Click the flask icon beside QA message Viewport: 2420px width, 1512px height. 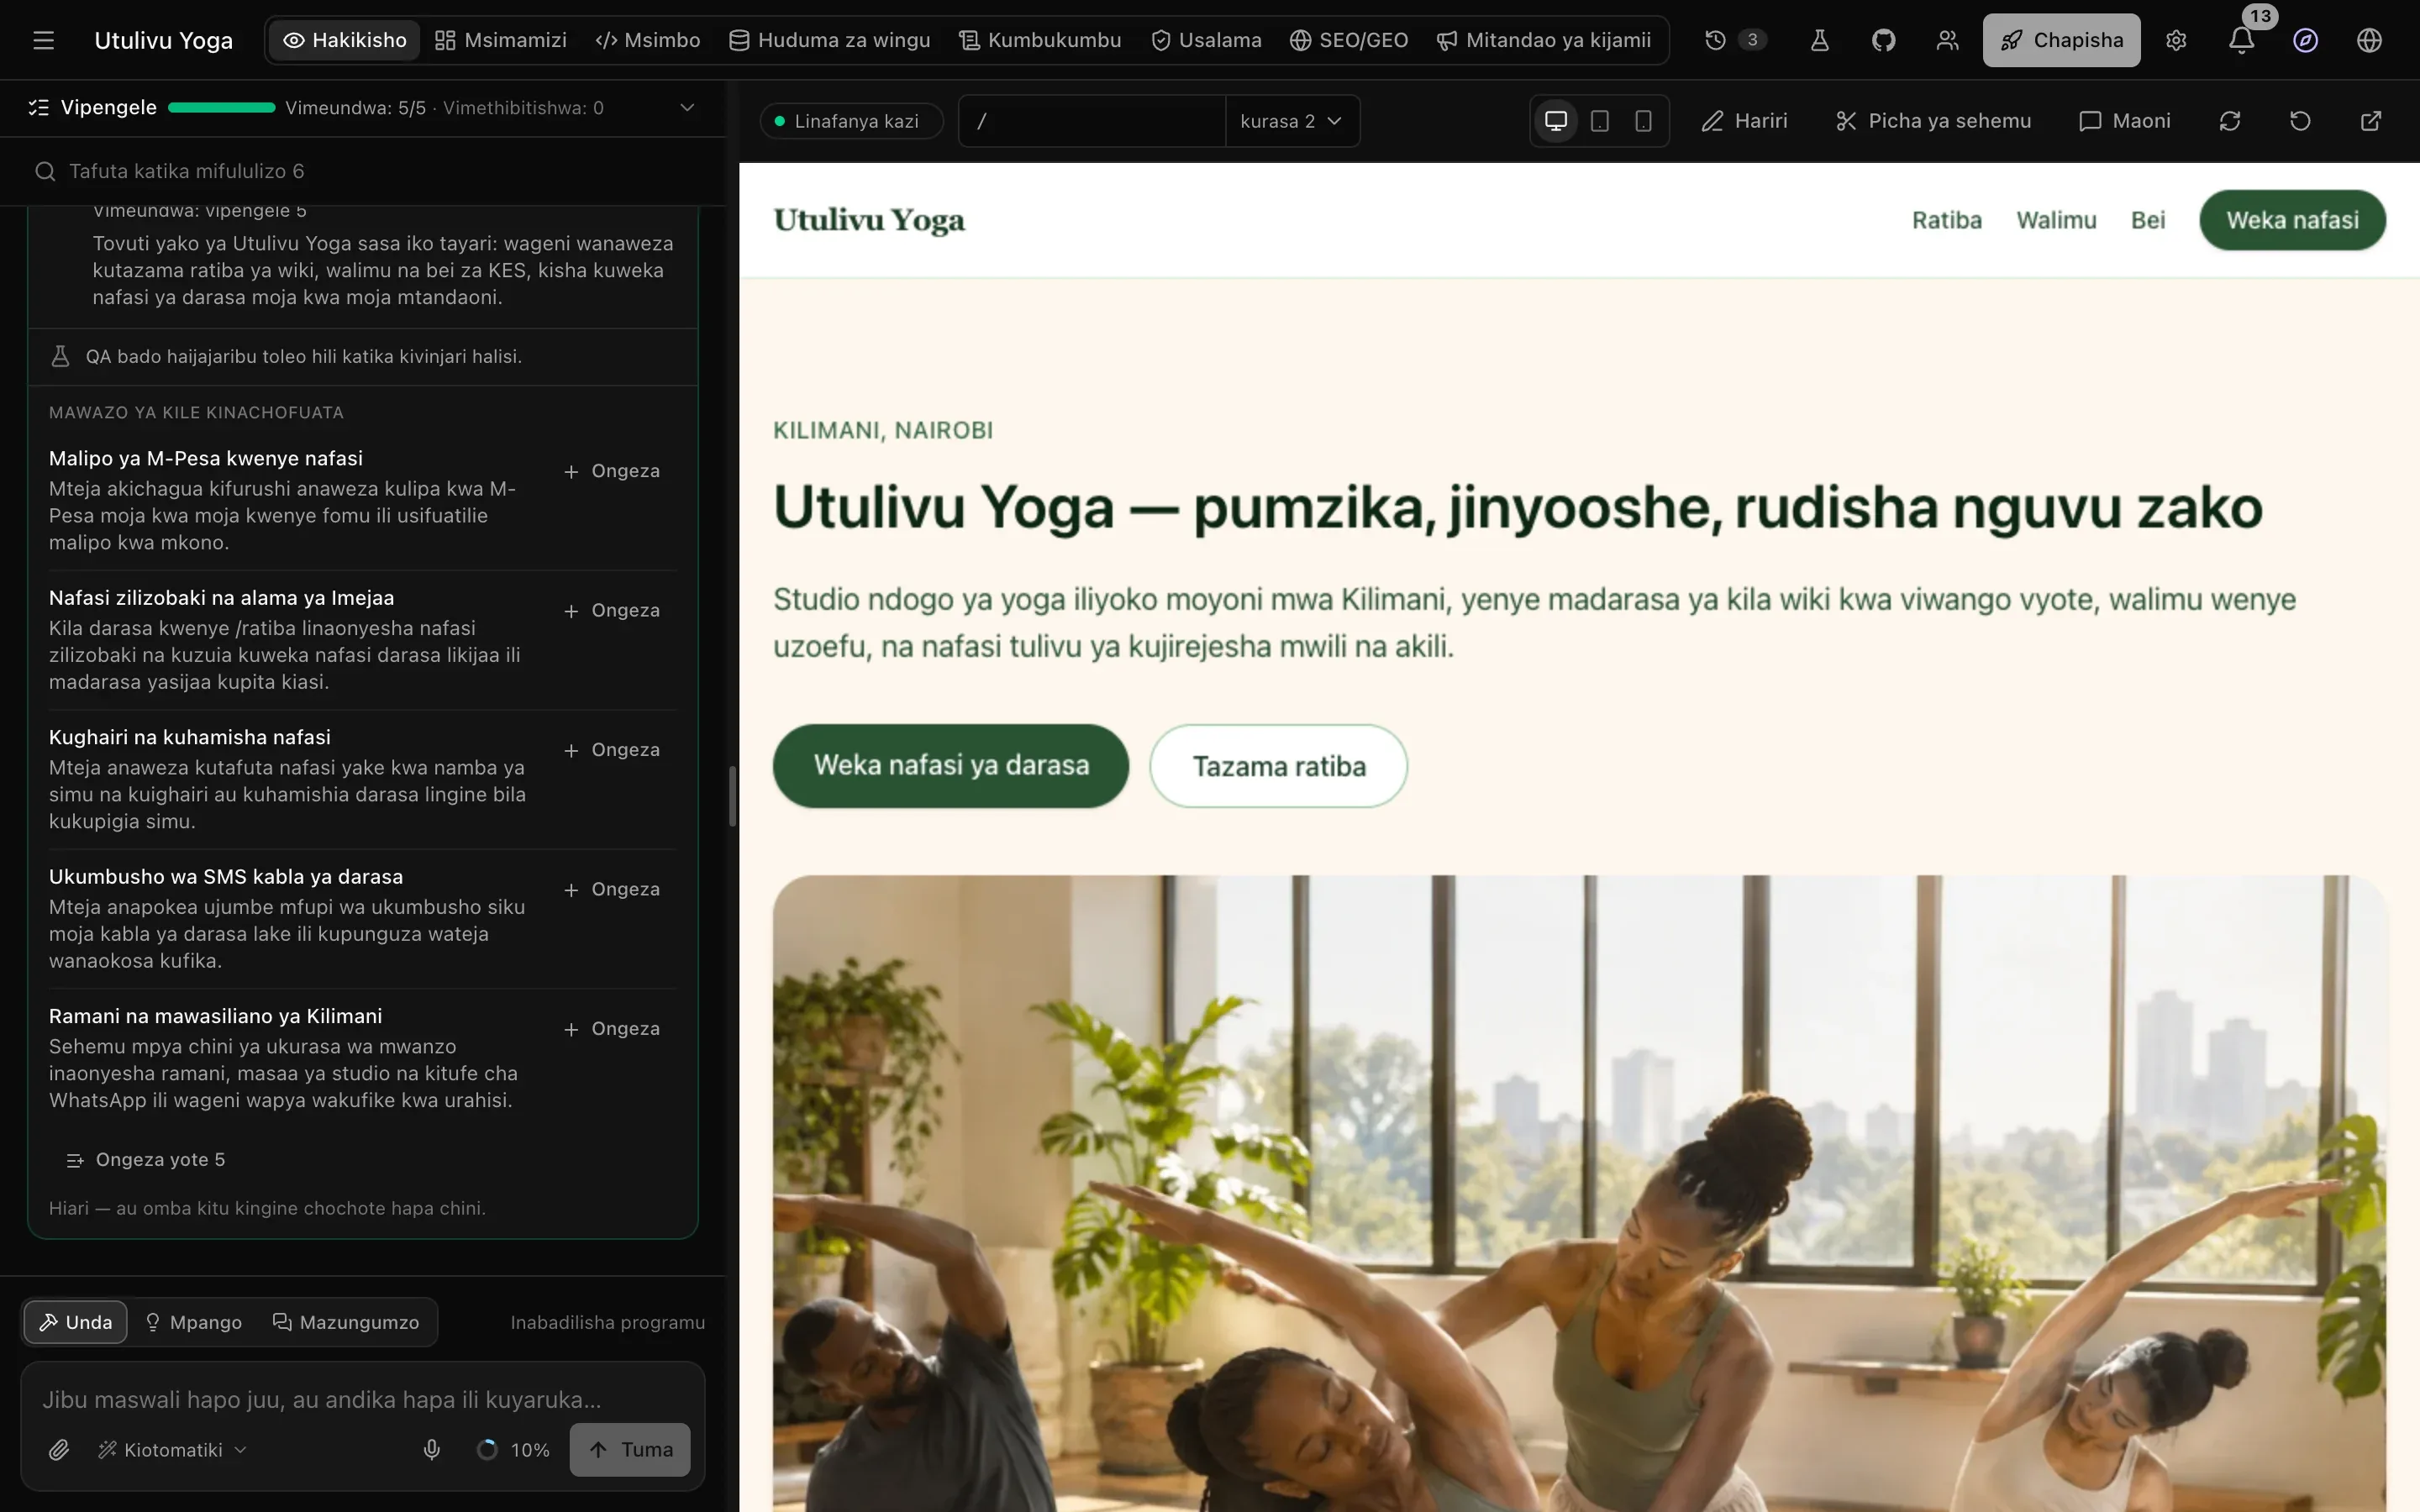coord(60,356)
